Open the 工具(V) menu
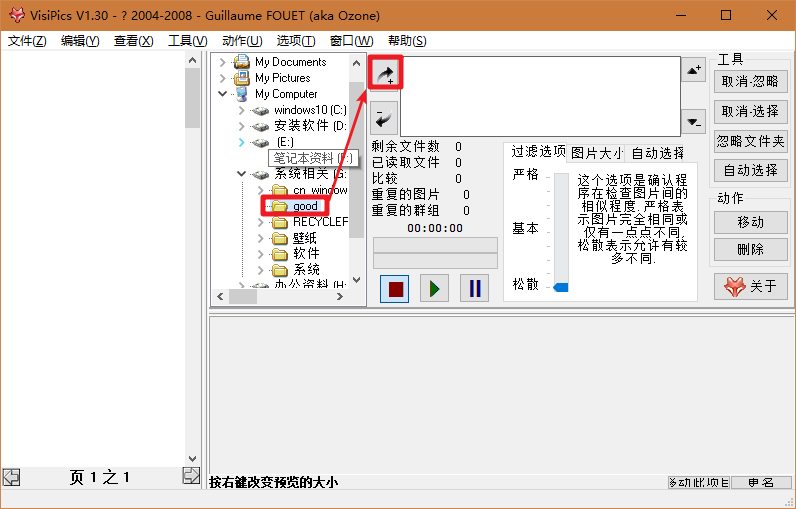 [187, 41]
